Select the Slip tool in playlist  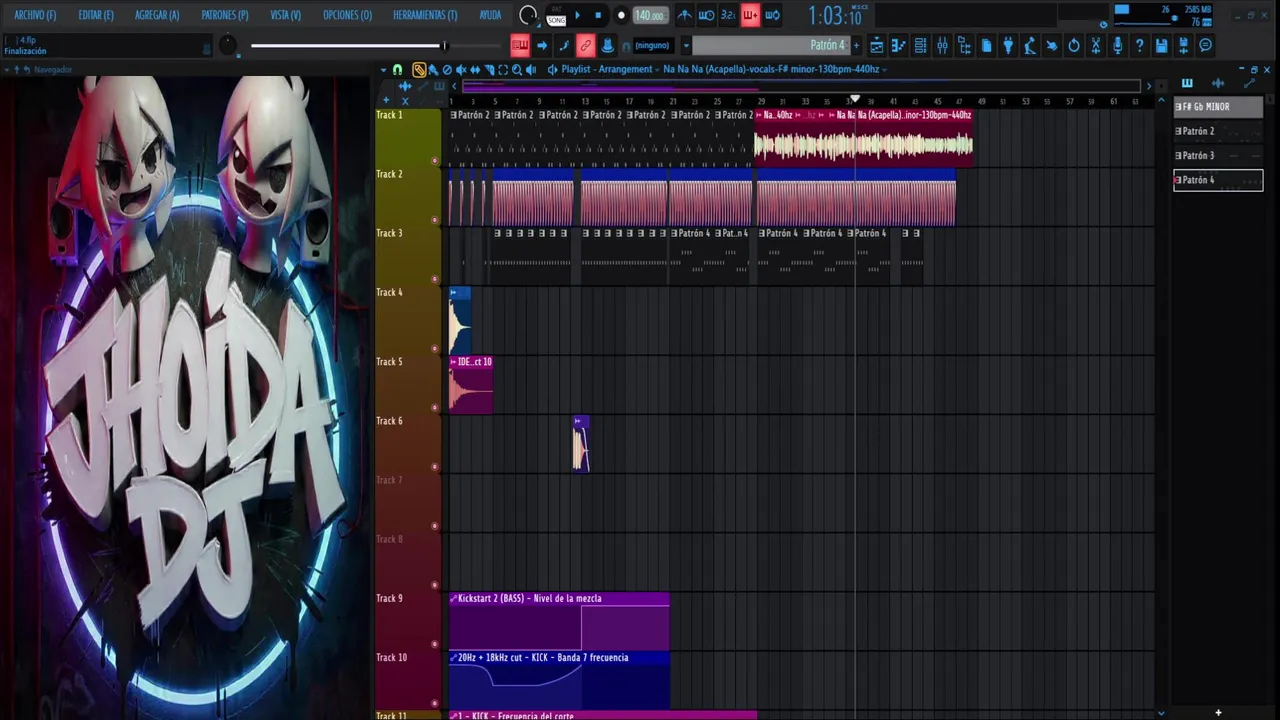(x=475, y=69)
